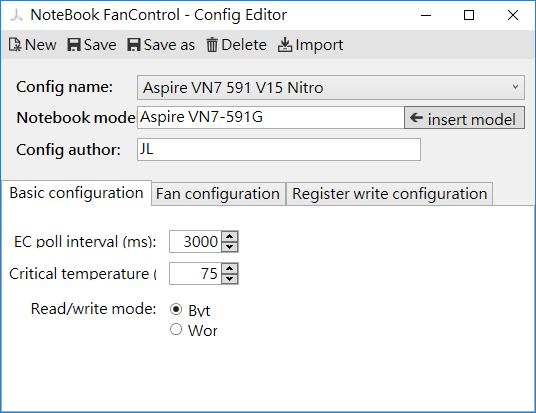This screenshot has width=536, height=413.
Task: Open Register write configuration tab
Action: point(389,194)
